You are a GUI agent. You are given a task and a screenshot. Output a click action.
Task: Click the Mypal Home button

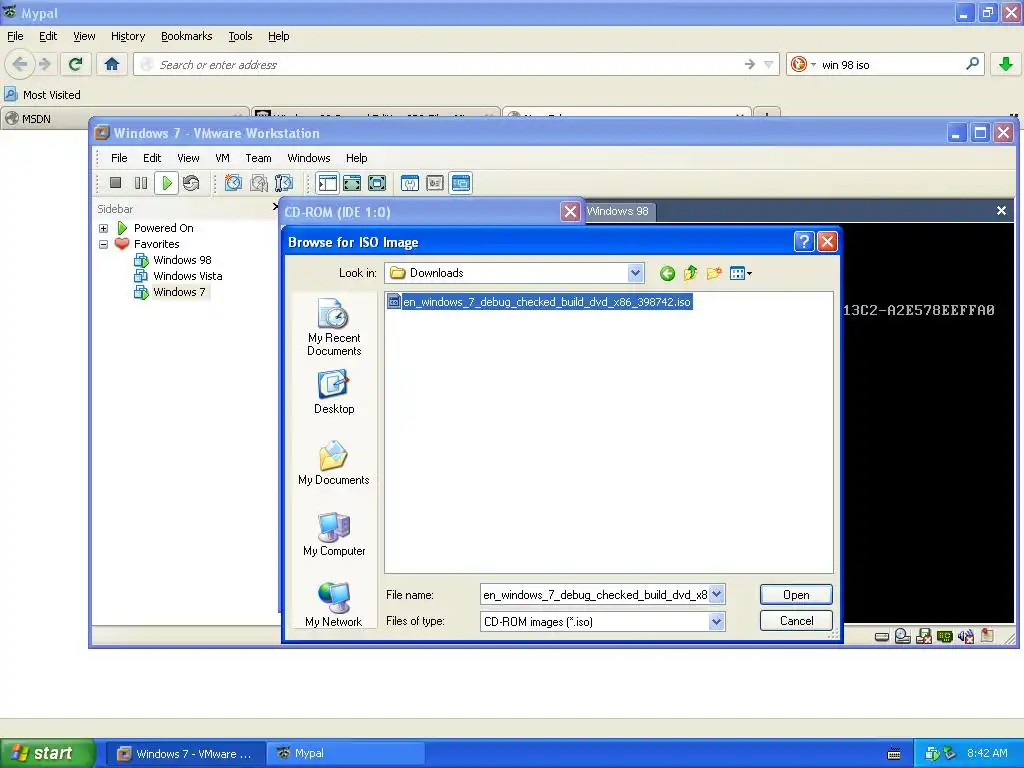pos(112,64)
